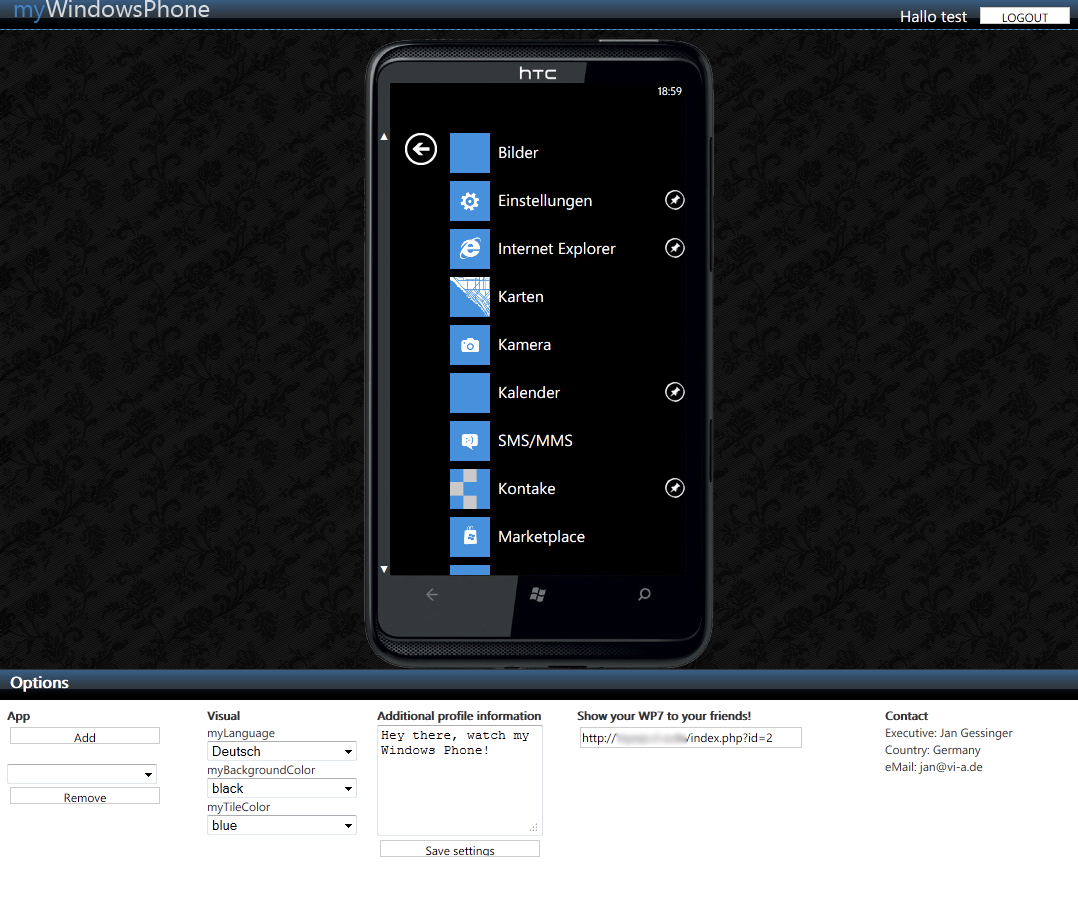Click the Save settings button
The height and width of the screenshot is (901, 1078).
coord(460,849)
